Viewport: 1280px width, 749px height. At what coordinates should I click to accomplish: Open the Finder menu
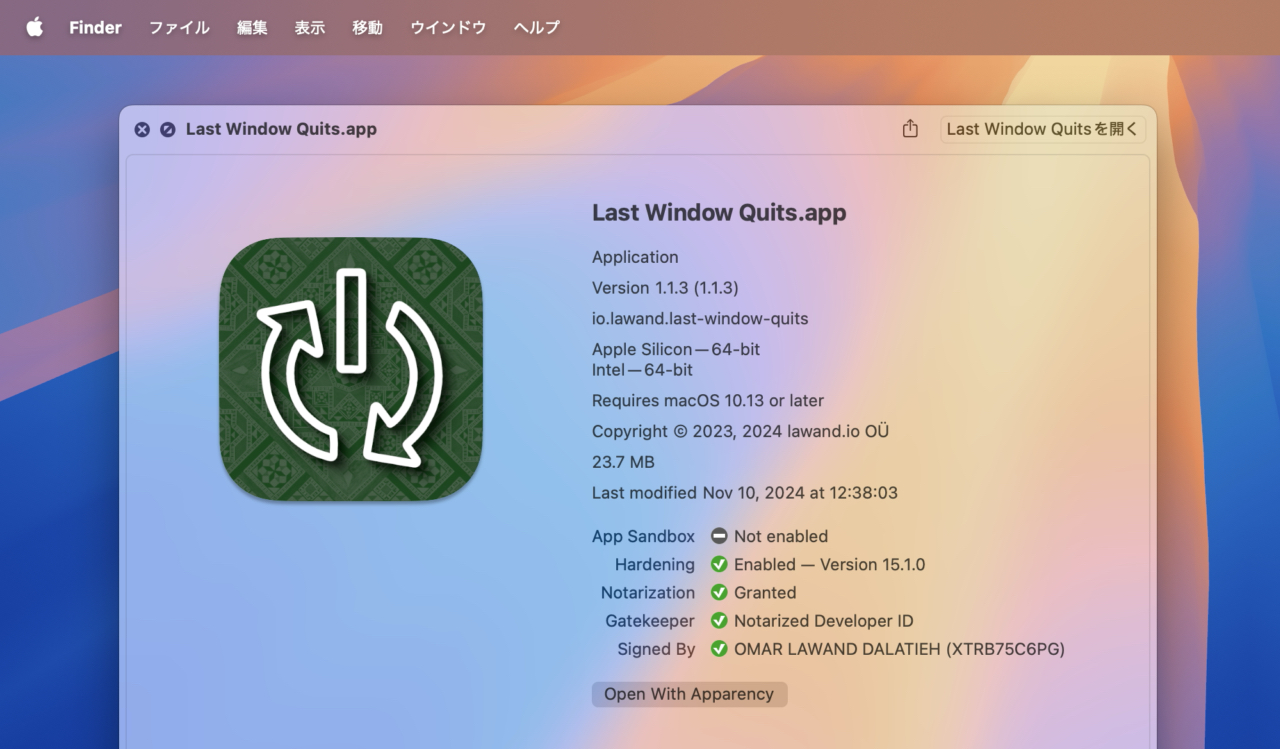click(95, 28)
